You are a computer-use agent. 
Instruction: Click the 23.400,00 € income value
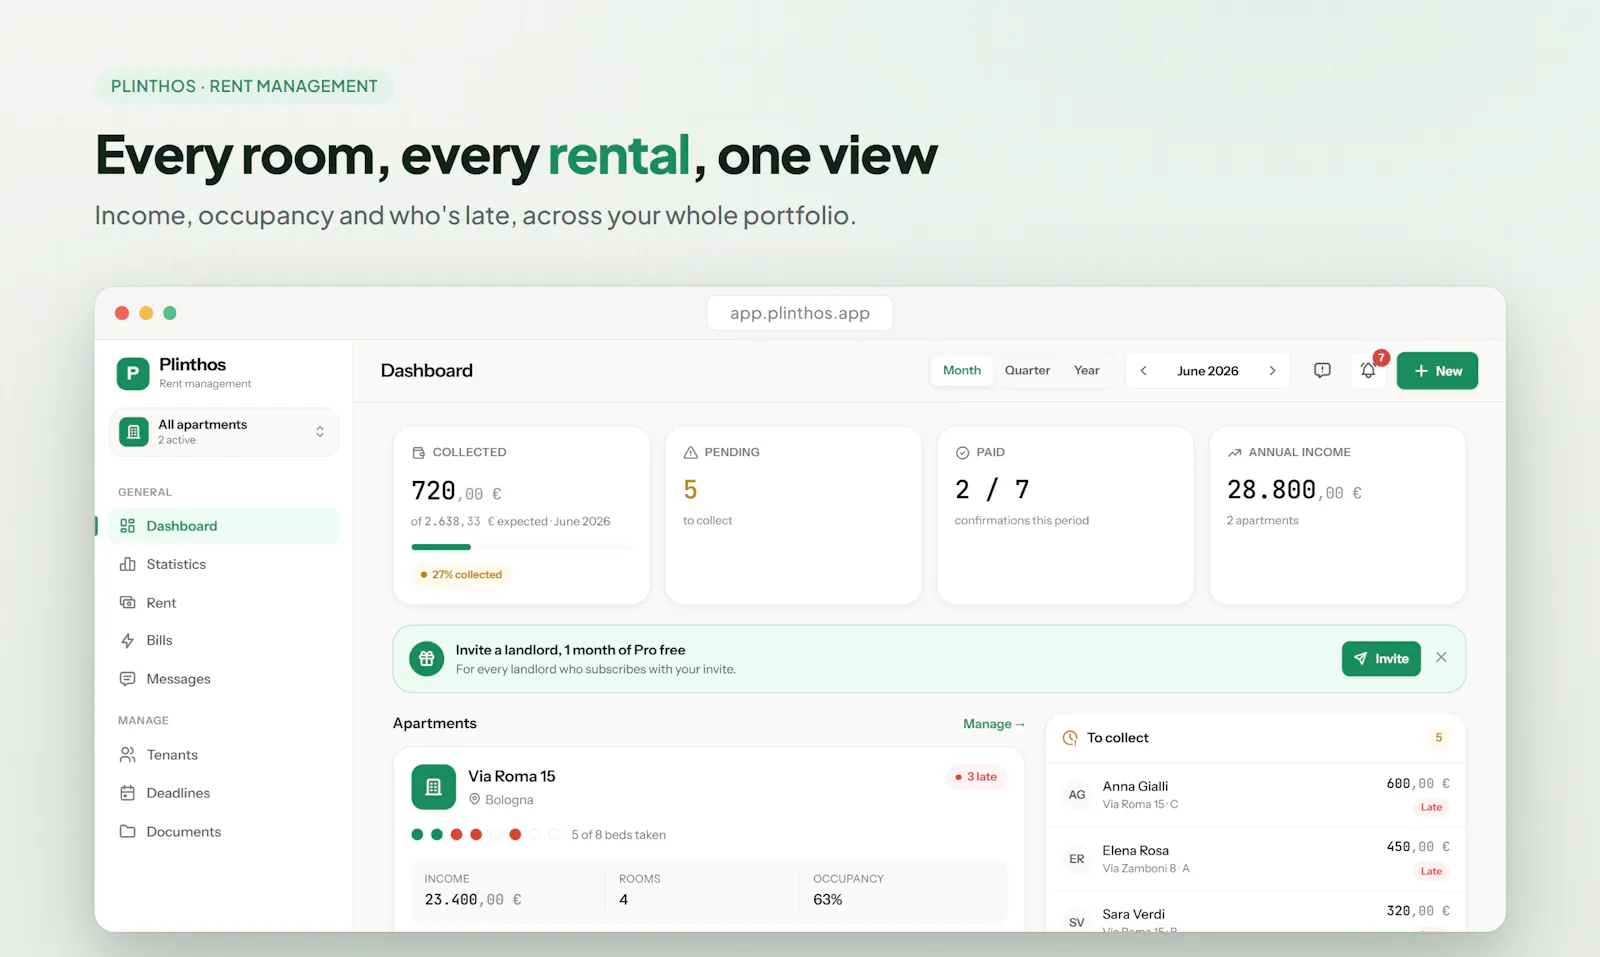[x=473, y=900]
